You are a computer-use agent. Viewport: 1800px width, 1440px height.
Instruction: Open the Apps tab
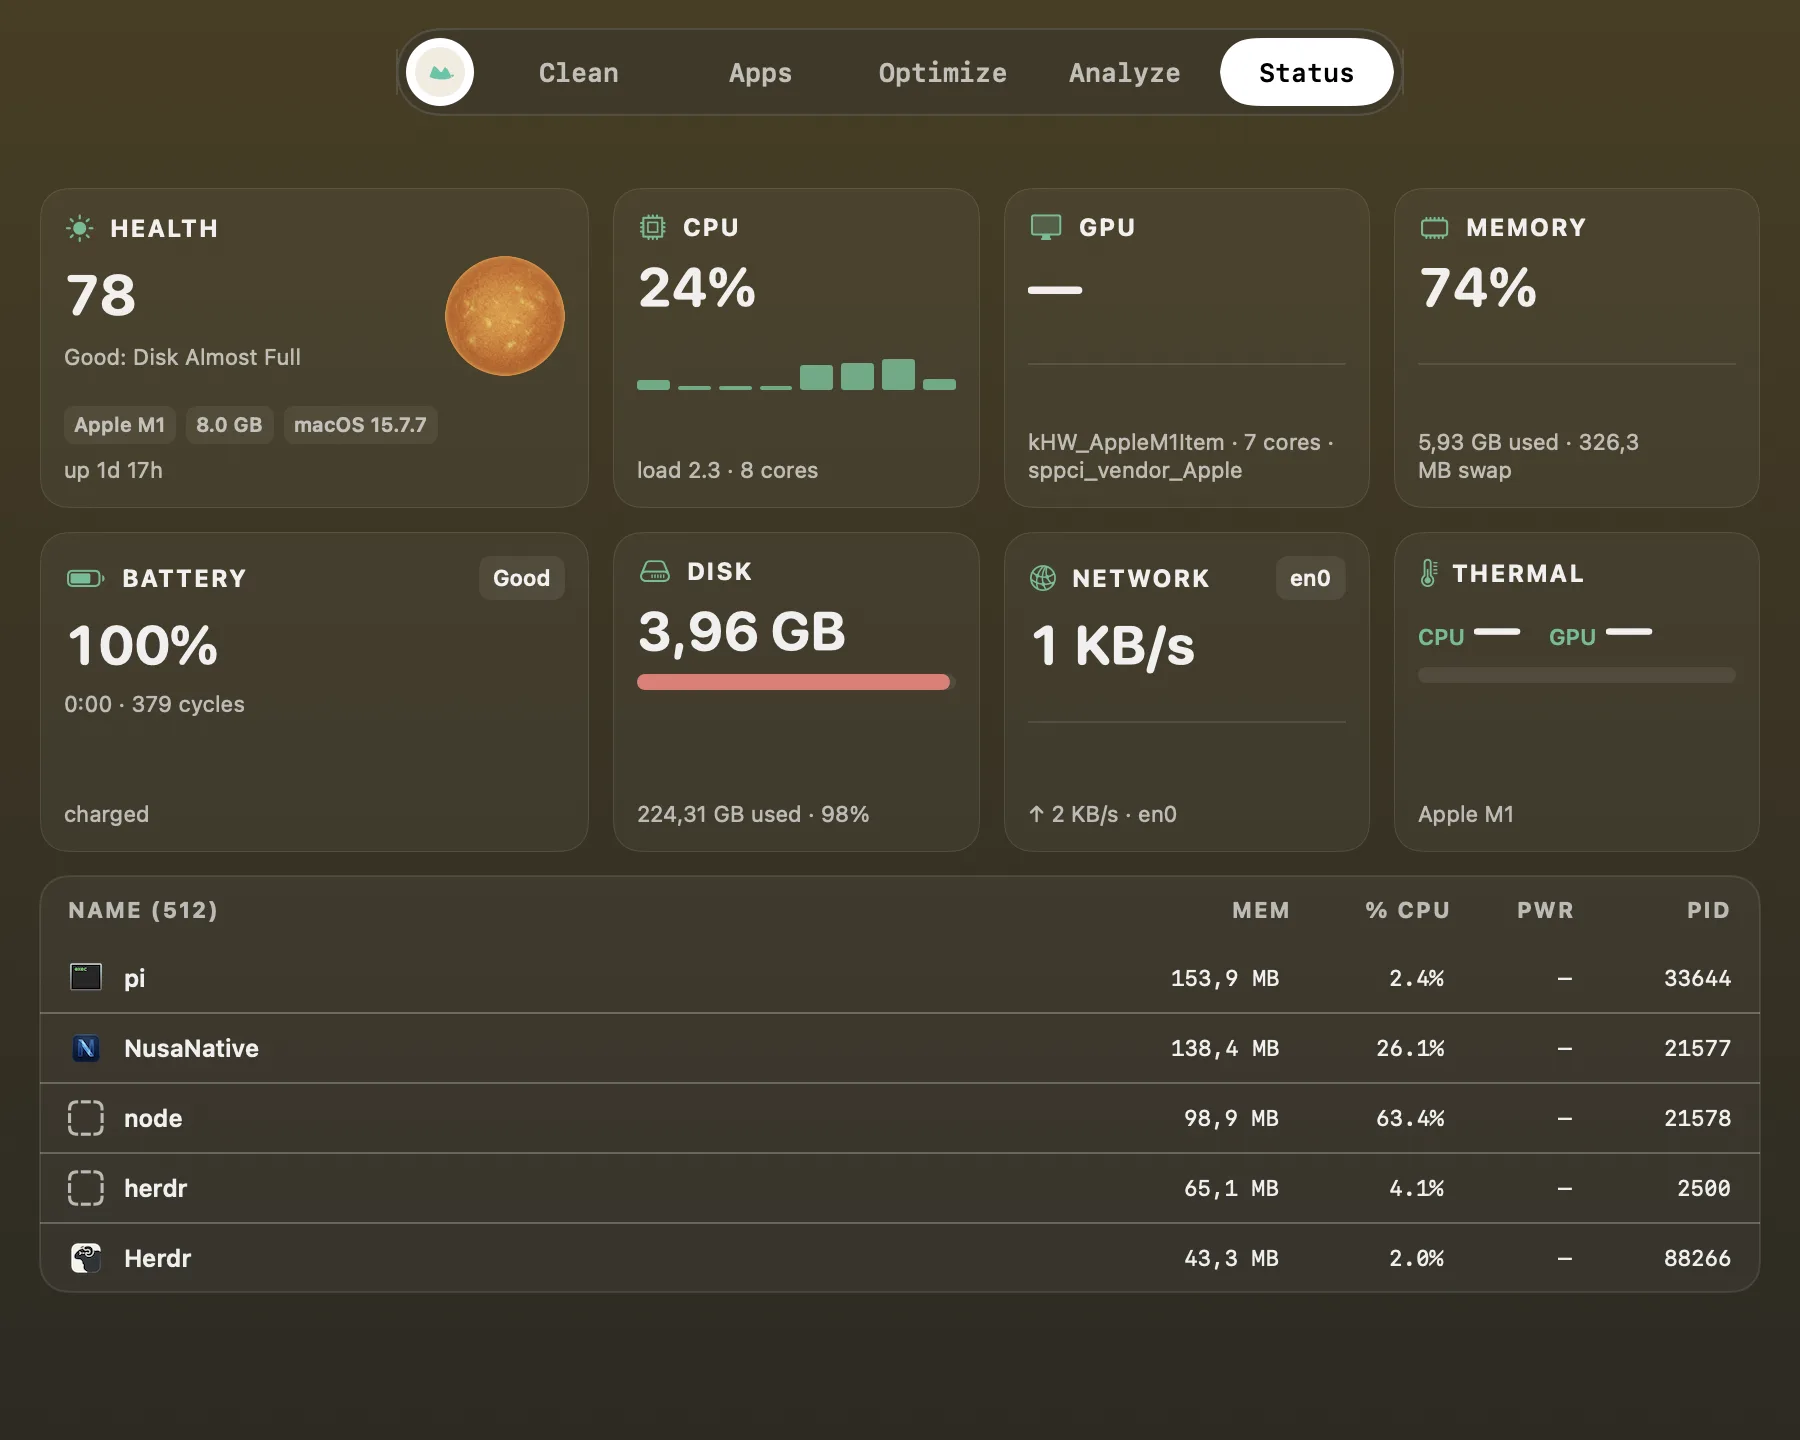pos(760,73)
